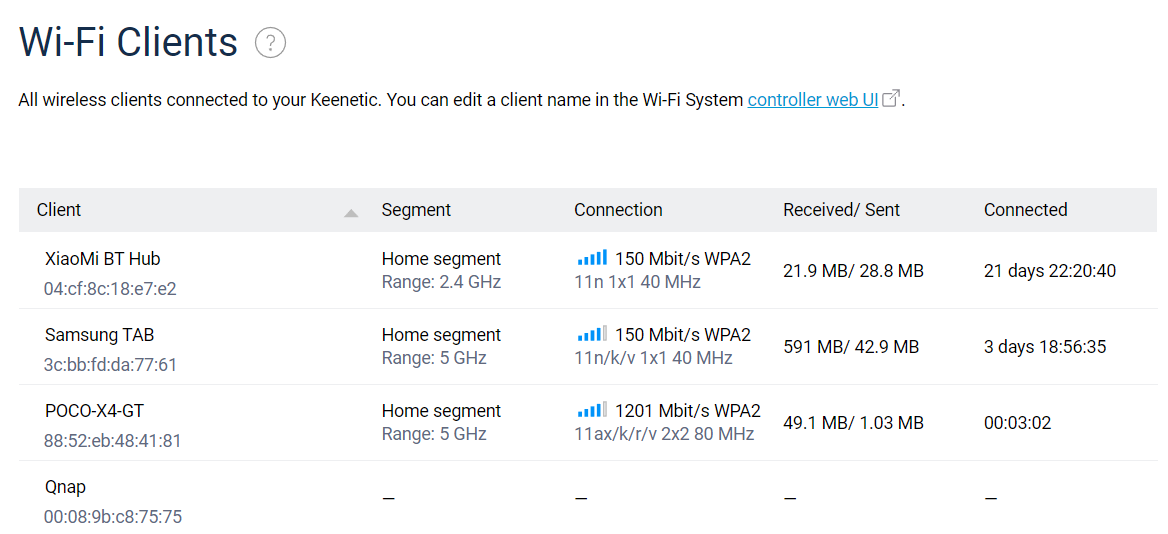Select the Samsung TAB client name
Viewport: 1168px width, 534px height.
pos(99,335)
